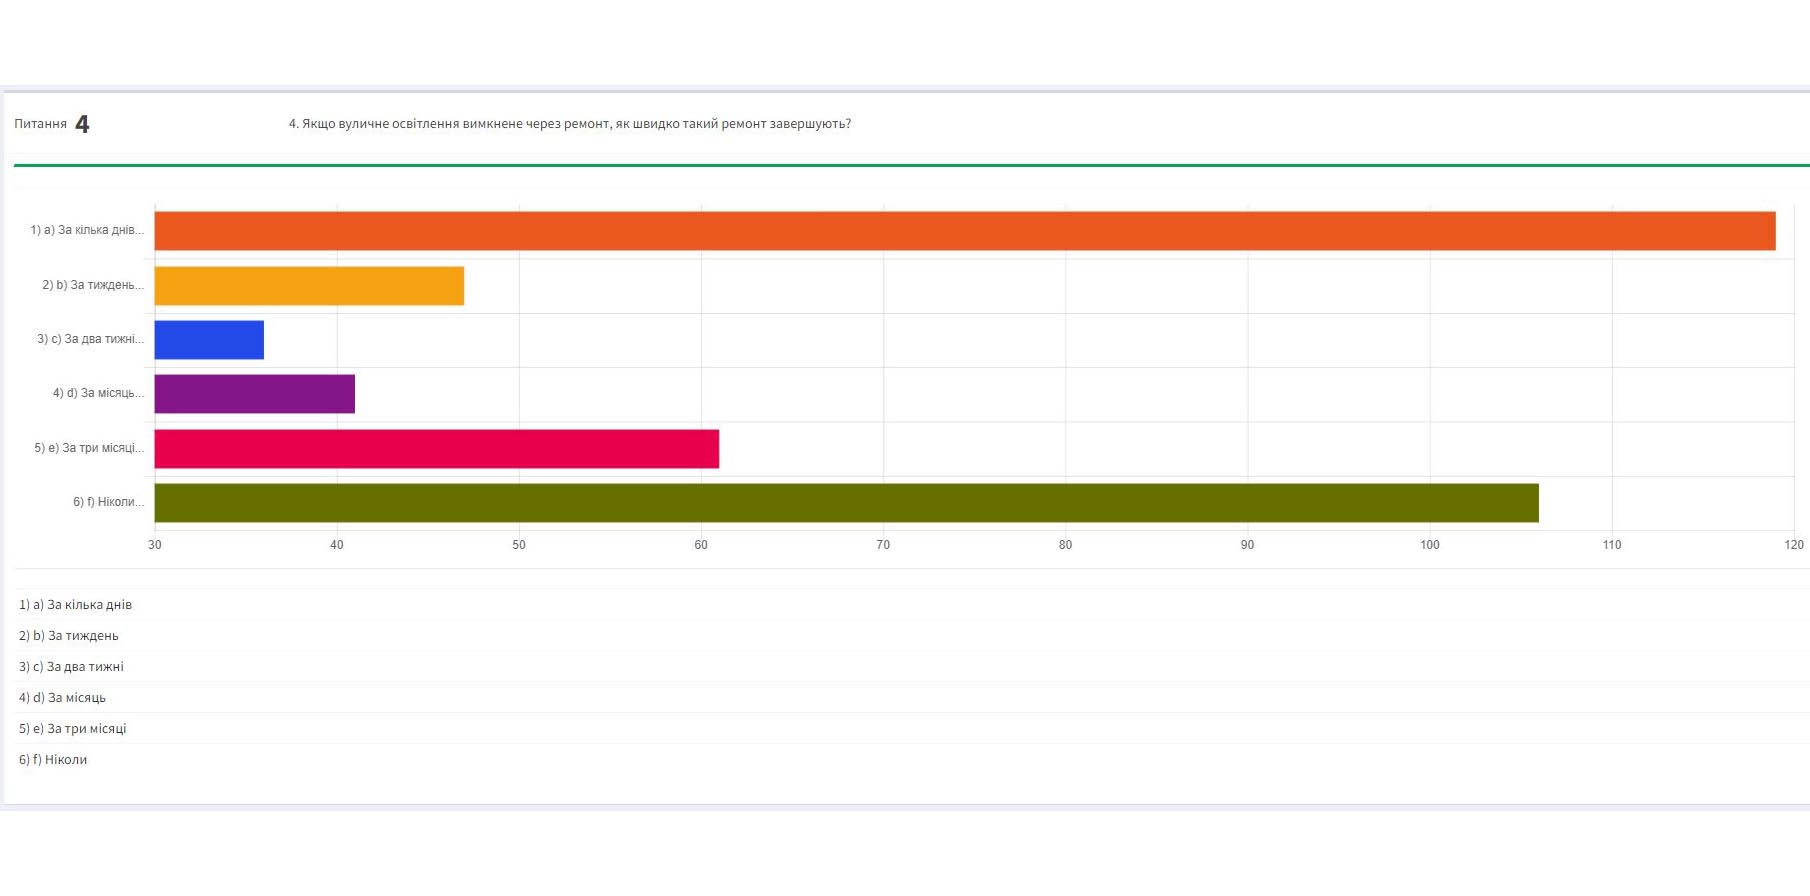Click the bold question number 4

point(82,124)
